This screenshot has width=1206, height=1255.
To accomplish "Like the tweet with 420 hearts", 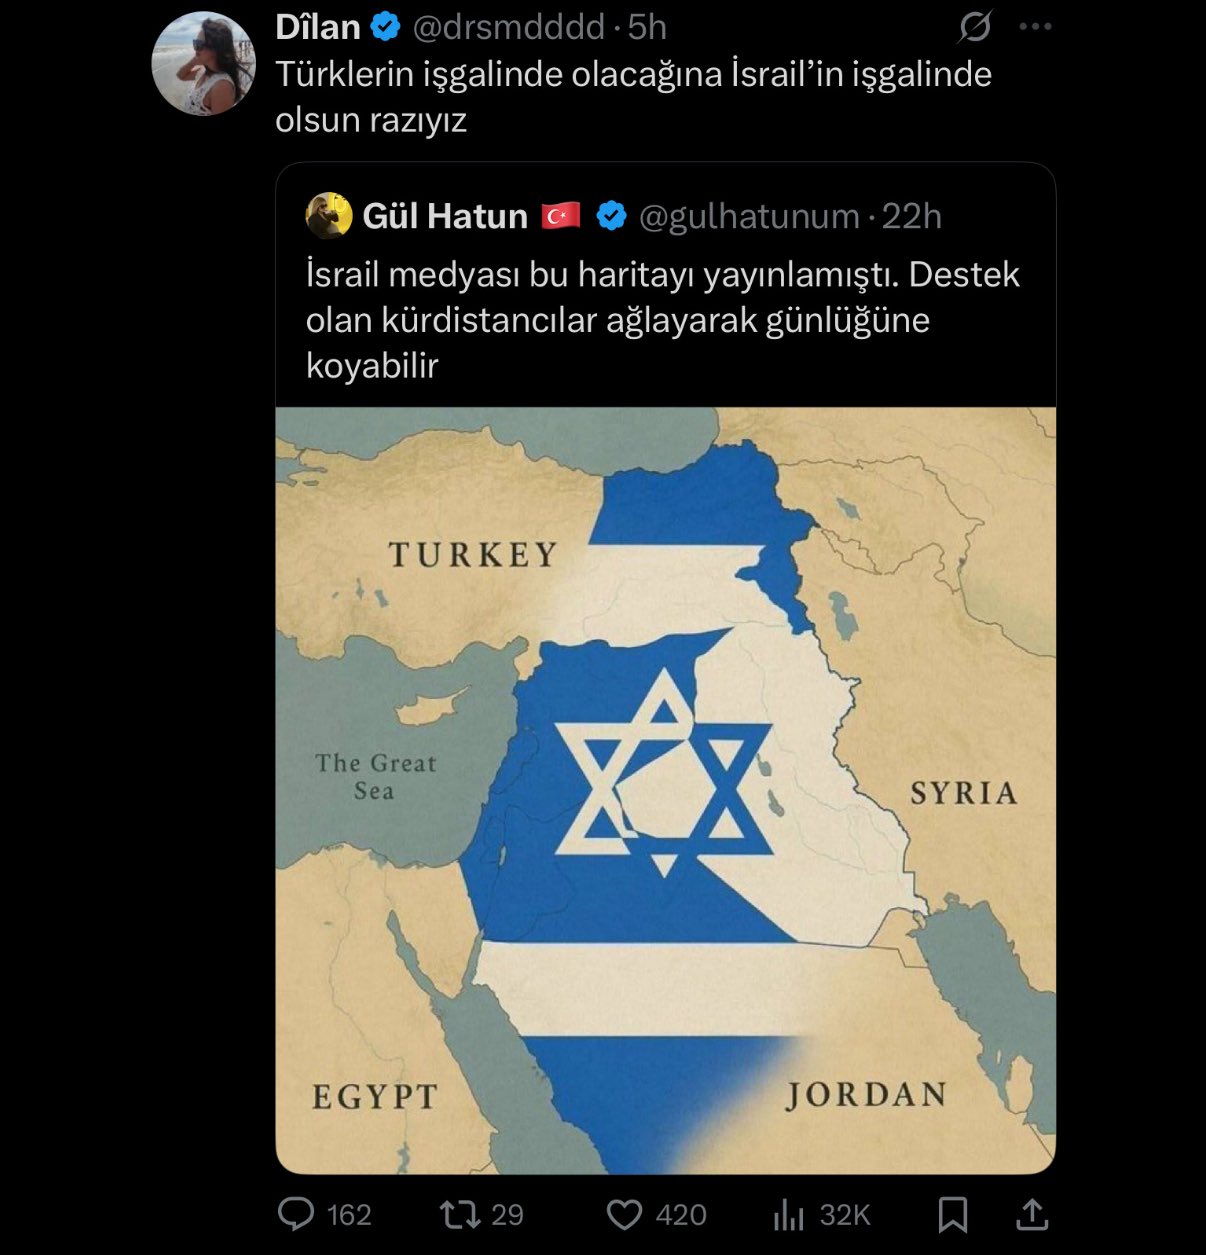I will [624, 1214].
